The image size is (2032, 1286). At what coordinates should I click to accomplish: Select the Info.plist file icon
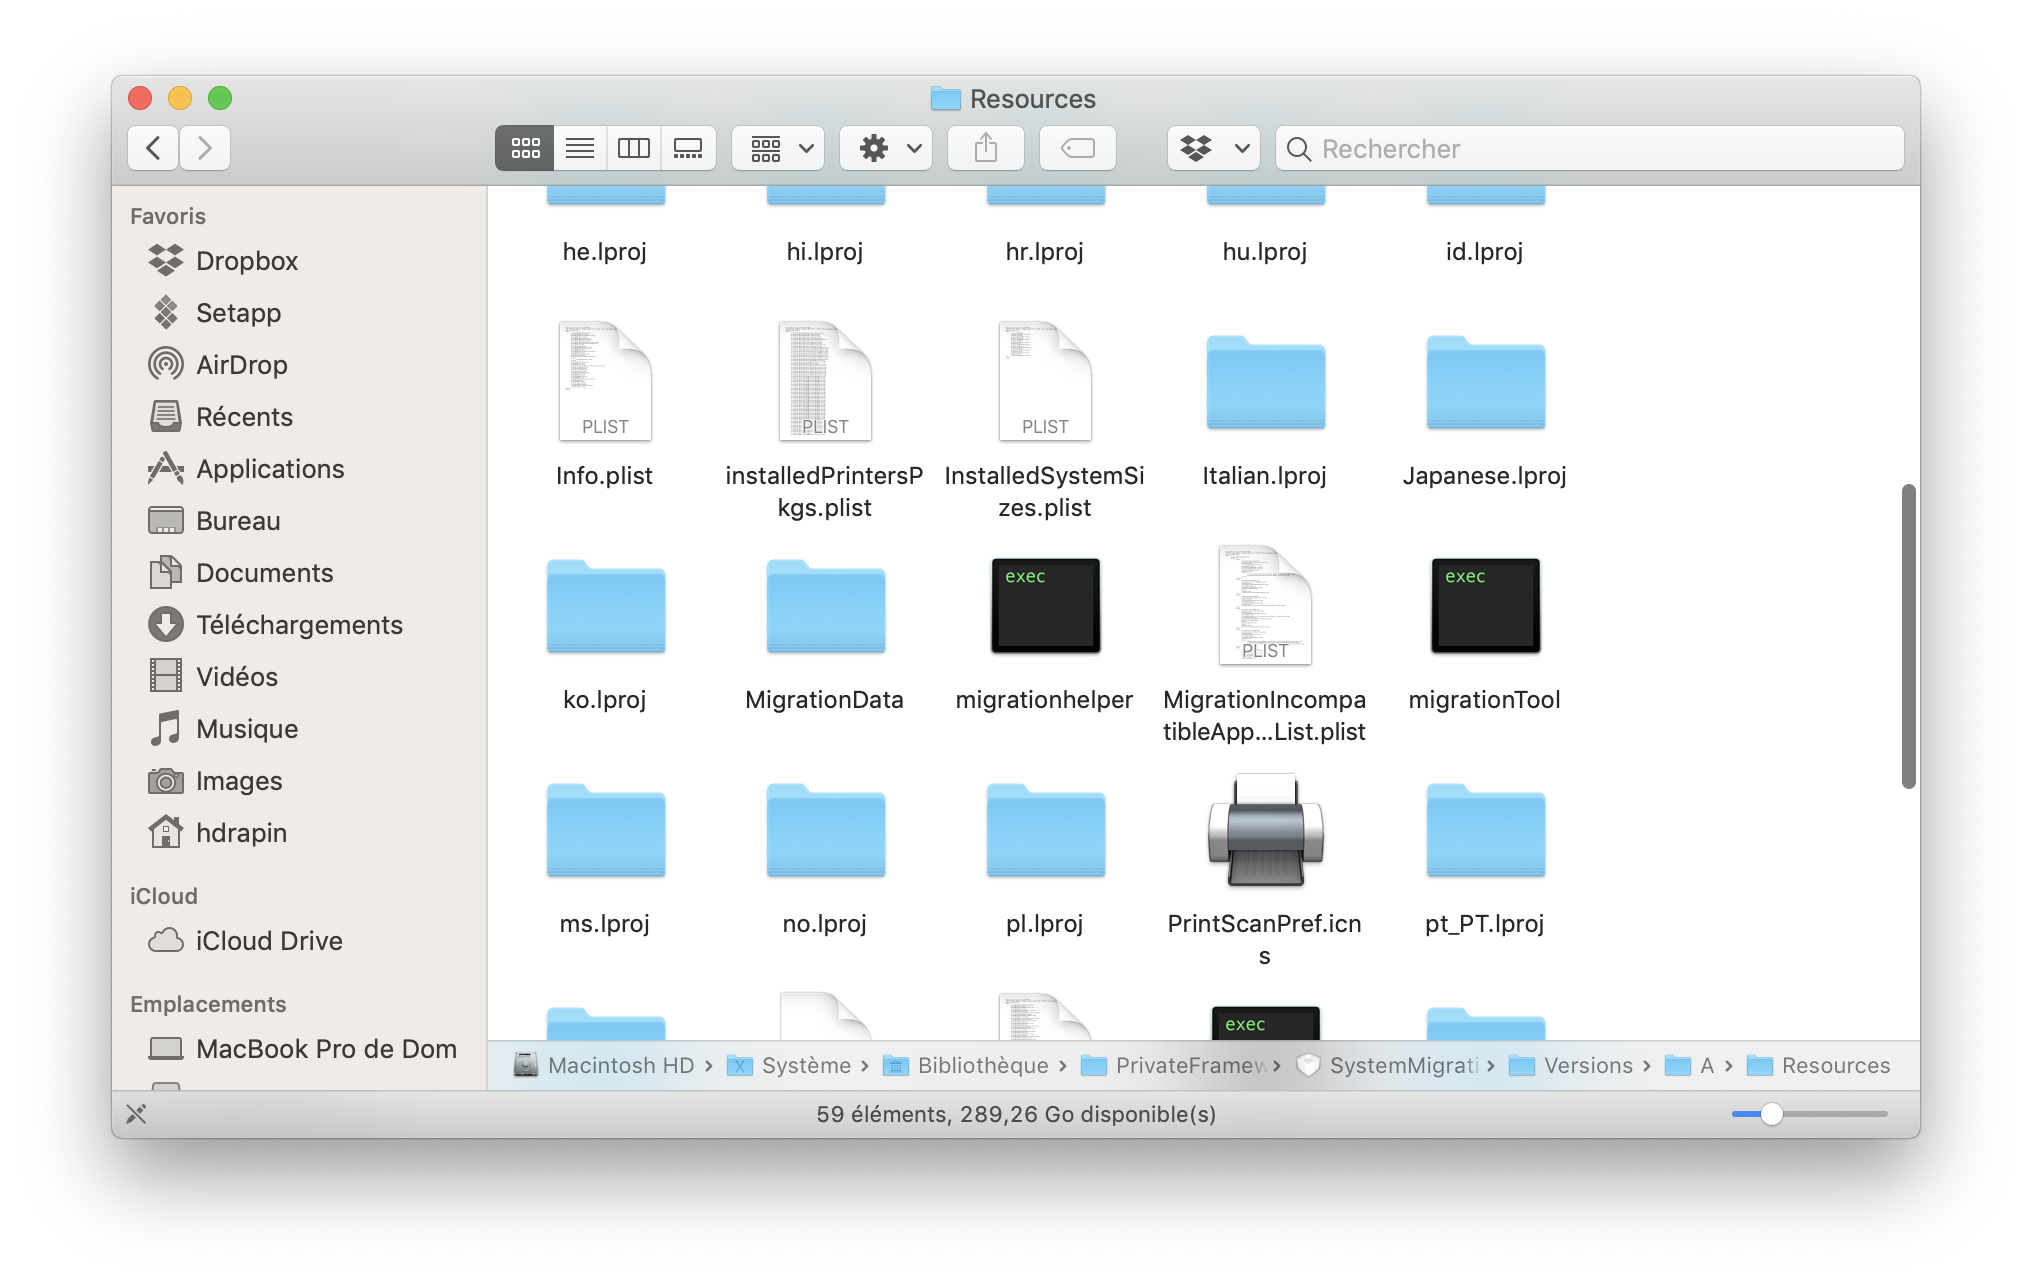604,381
